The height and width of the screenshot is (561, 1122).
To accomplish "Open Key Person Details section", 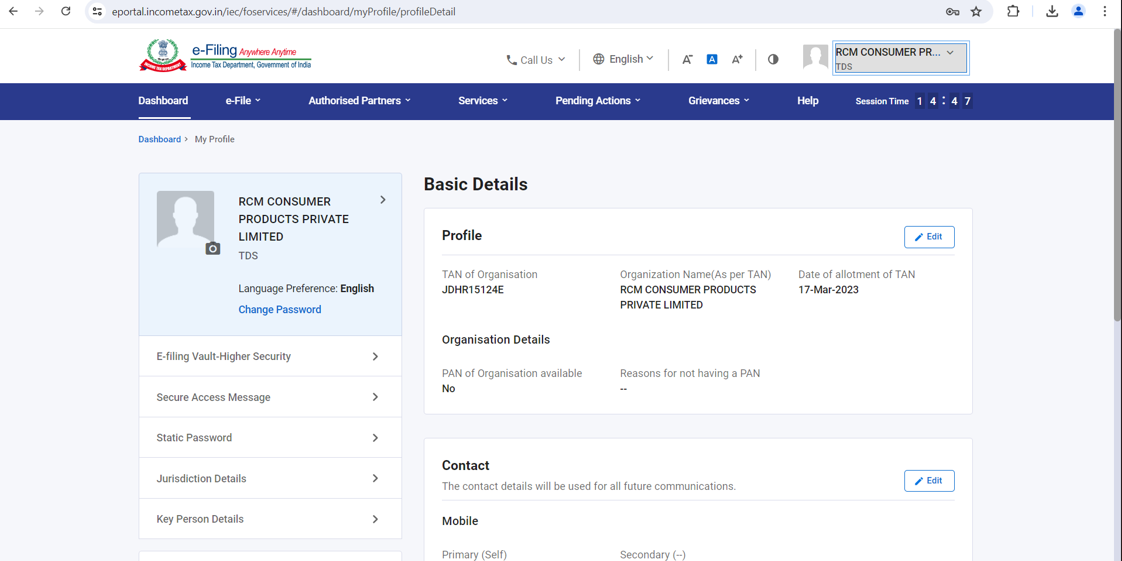I will tap(270, 519).
